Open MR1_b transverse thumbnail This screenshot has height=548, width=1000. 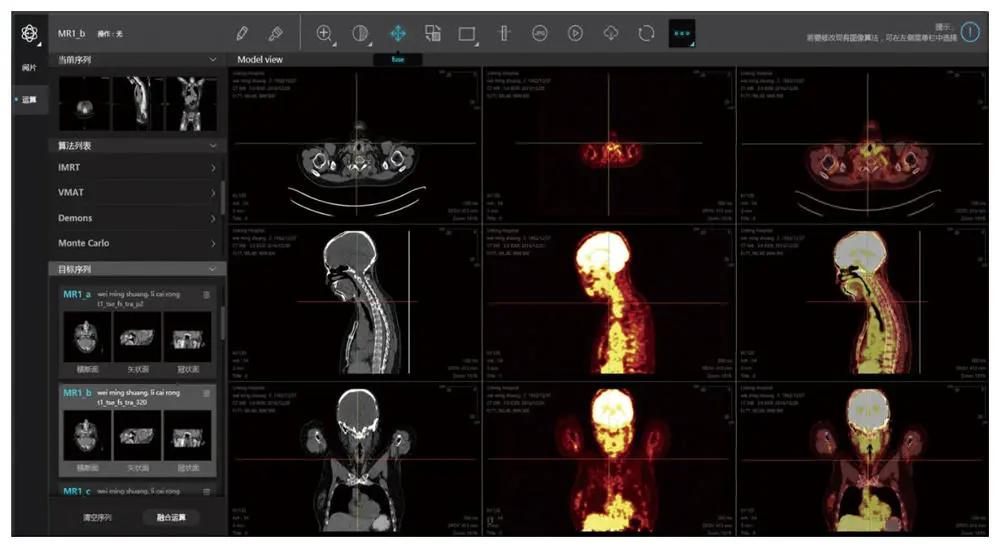point(87,435)
